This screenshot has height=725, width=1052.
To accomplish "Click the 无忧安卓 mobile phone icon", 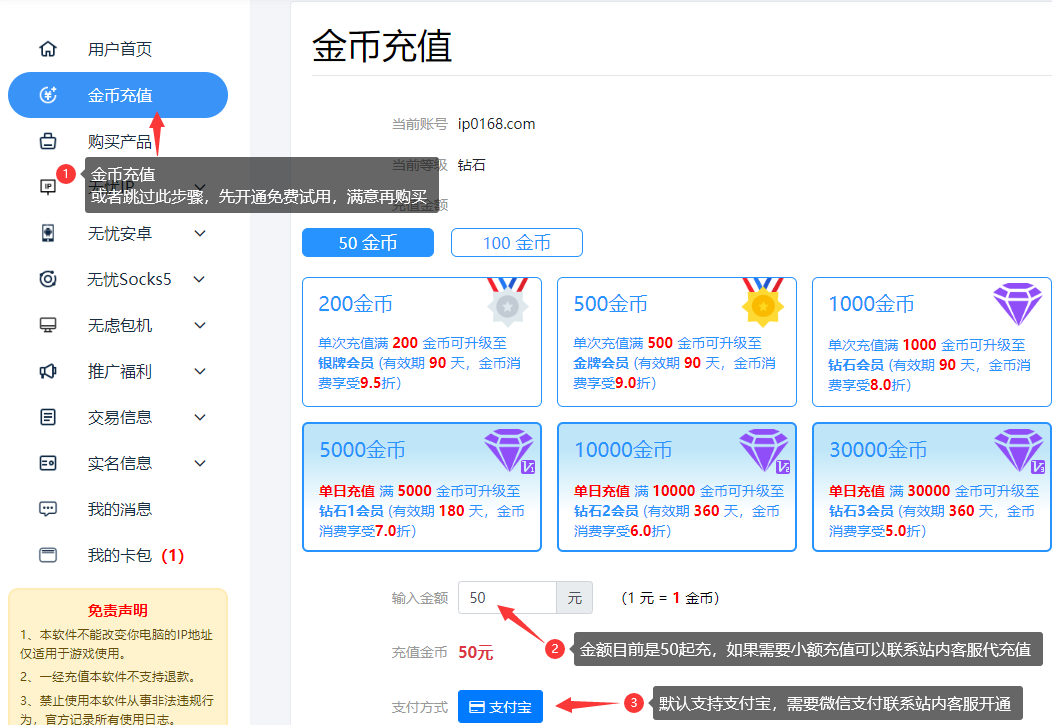I will pyautogui.click(x=48, y=233).
